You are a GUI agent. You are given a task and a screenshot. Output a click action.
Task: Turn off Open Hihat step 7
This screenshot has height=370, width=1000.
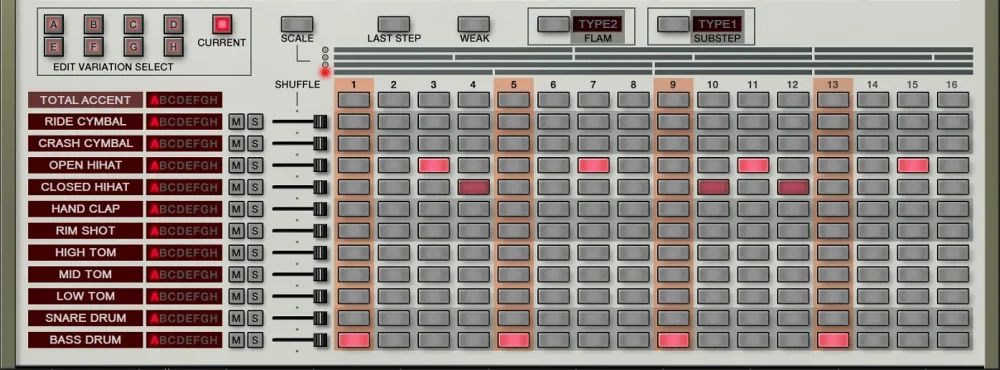[594, 165]
